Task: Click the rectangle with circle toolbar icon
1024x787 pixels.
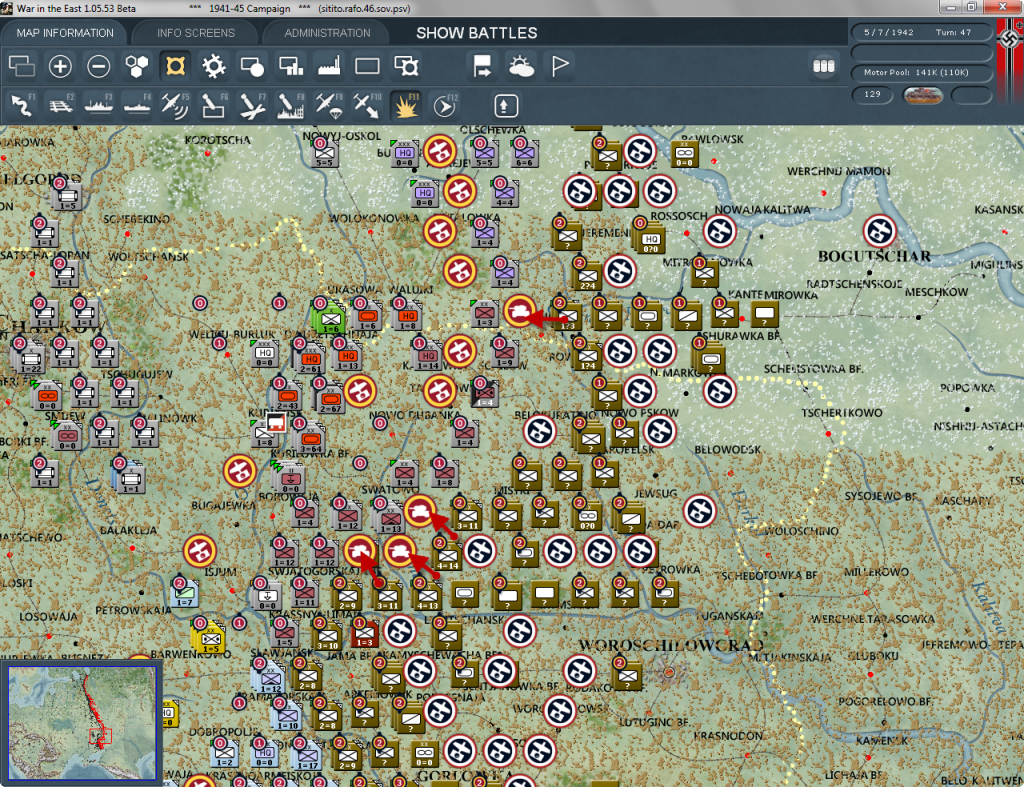Action: click(252, 66)
